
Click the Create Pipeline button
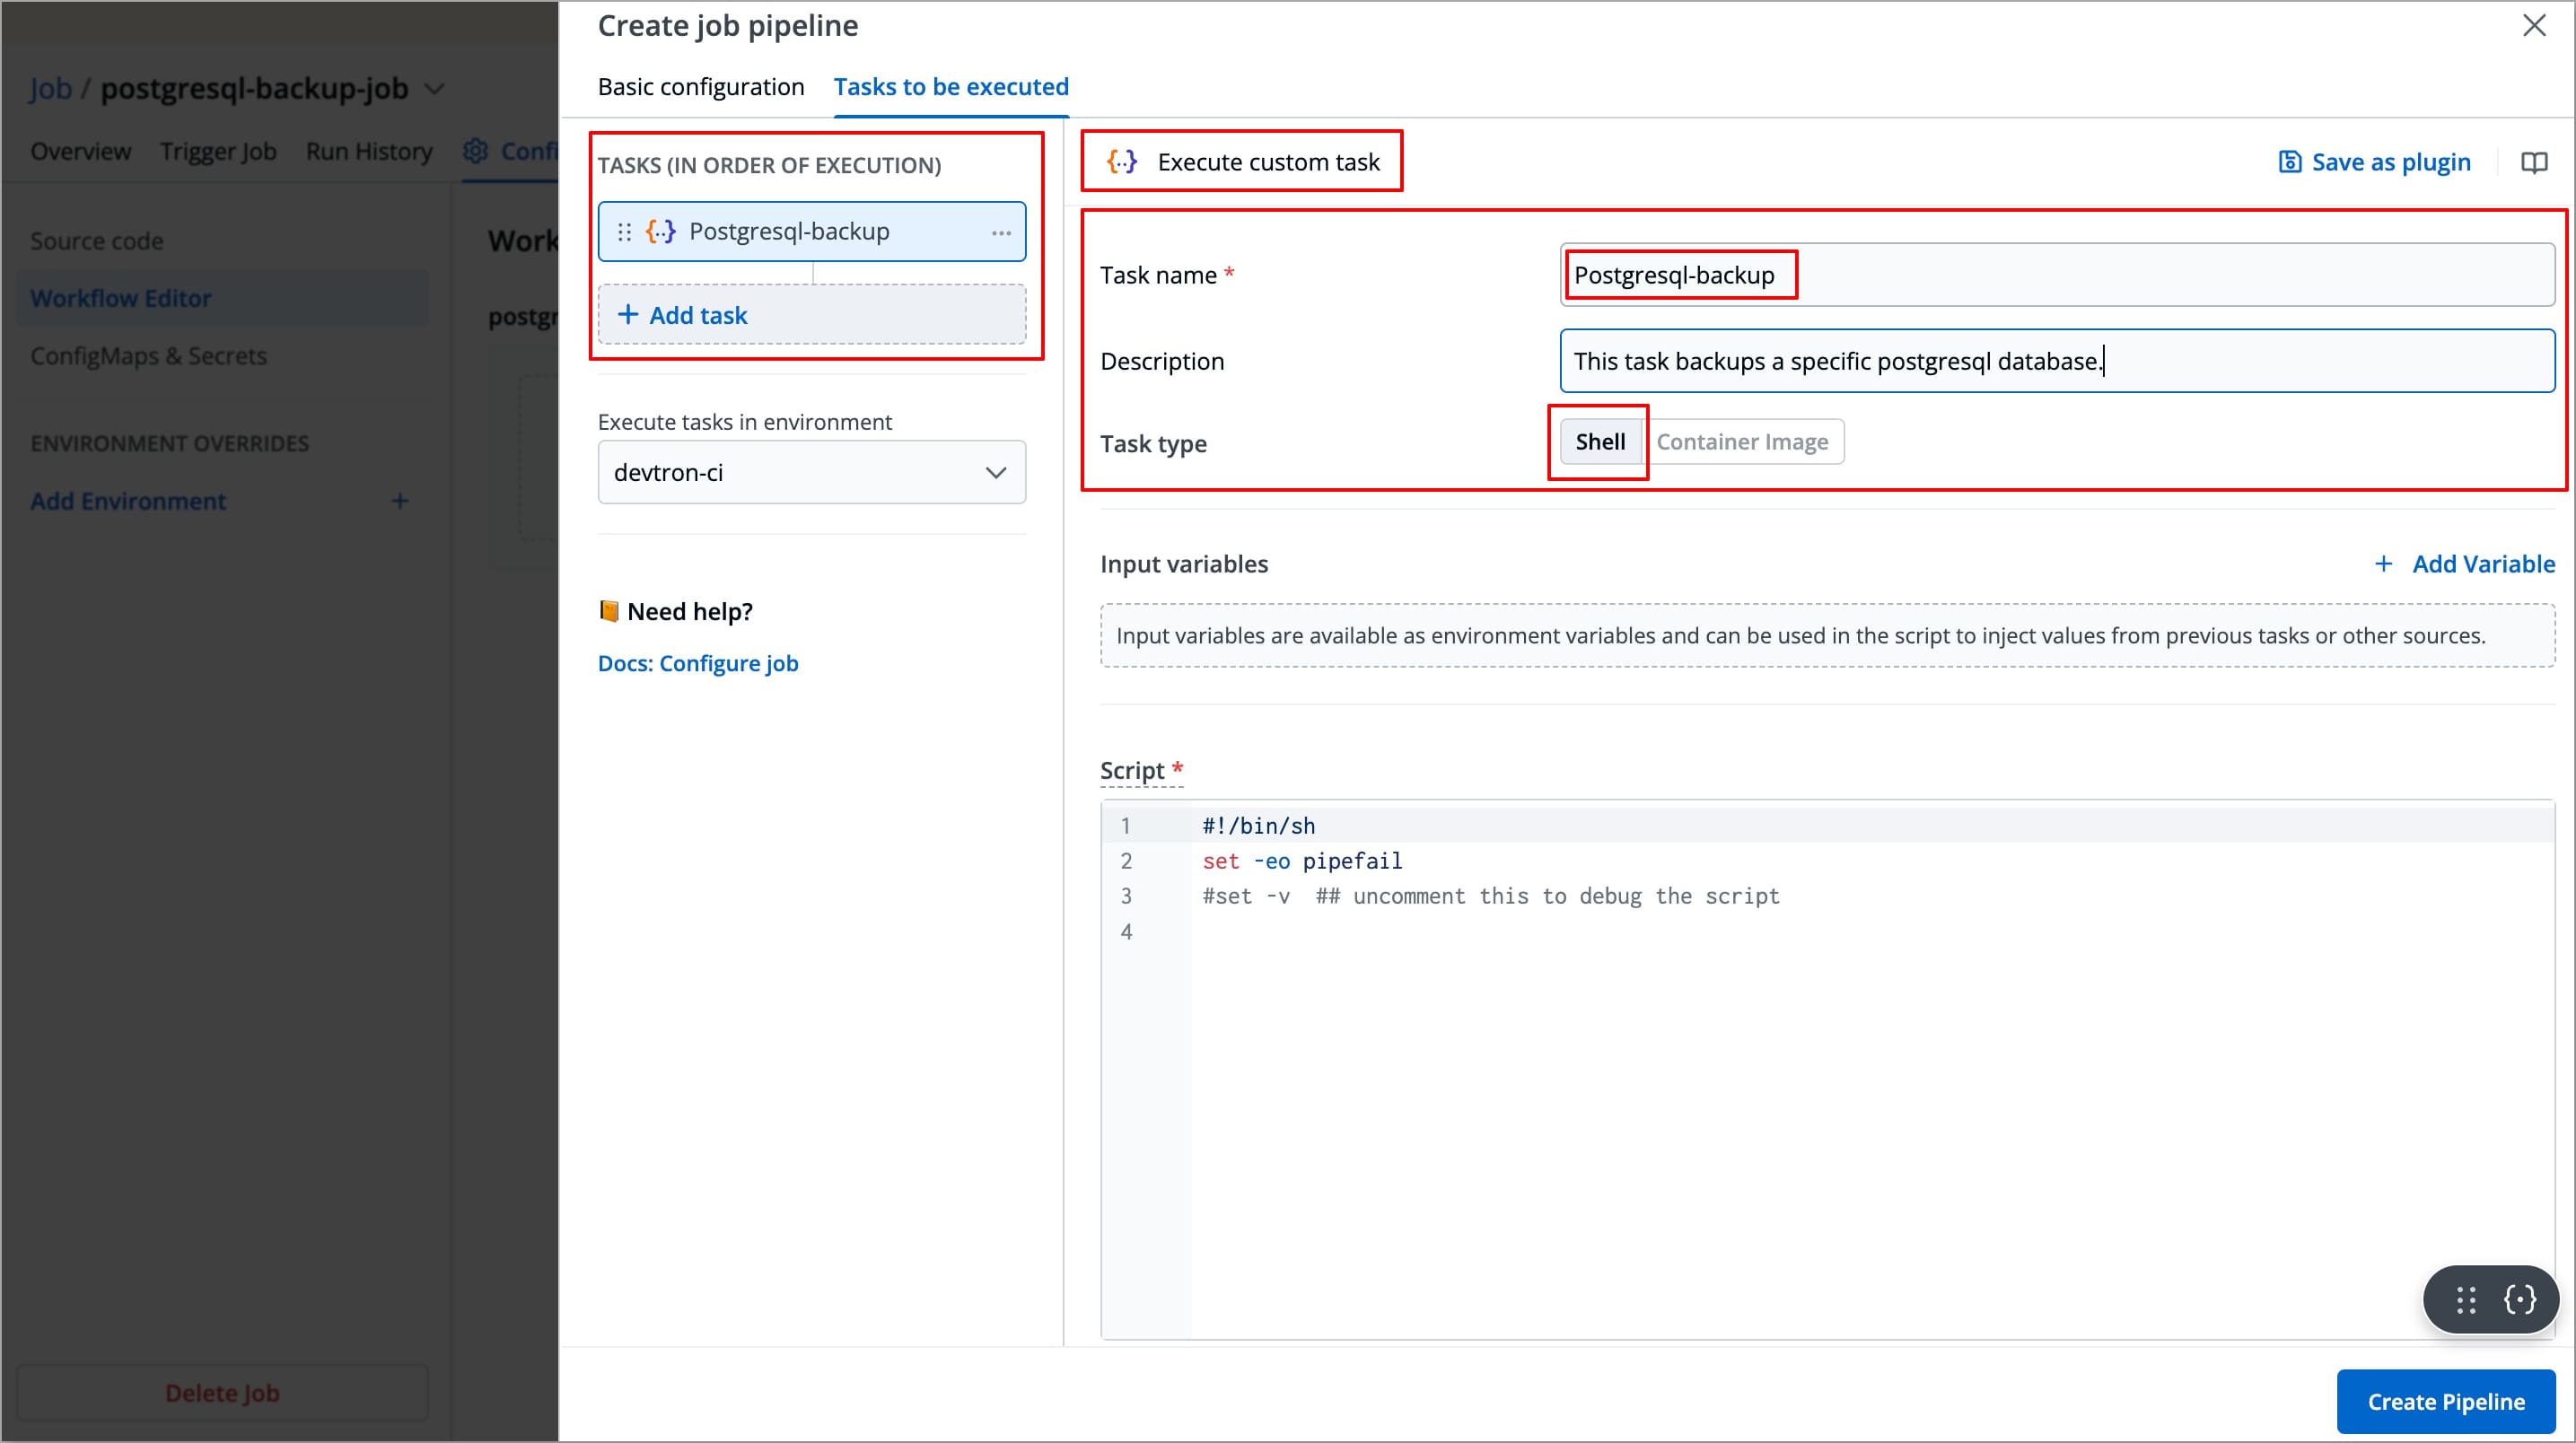coord(2446,1401)
